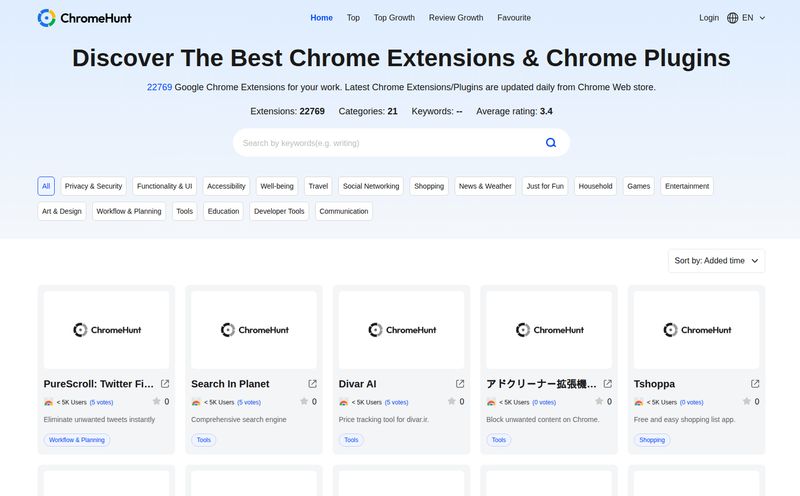Screen dimensions: 800x496
Task: Open the Sort by: Added time dropdown
Action: [x=716, y=261]
